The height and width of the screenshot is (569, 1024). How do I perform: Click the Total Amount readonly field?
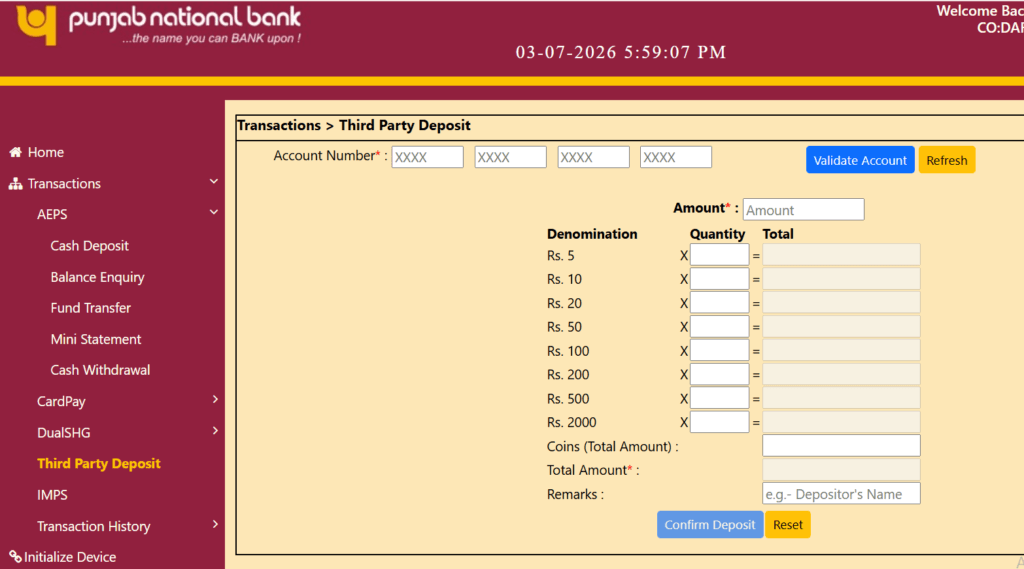[x=841, y=470]
